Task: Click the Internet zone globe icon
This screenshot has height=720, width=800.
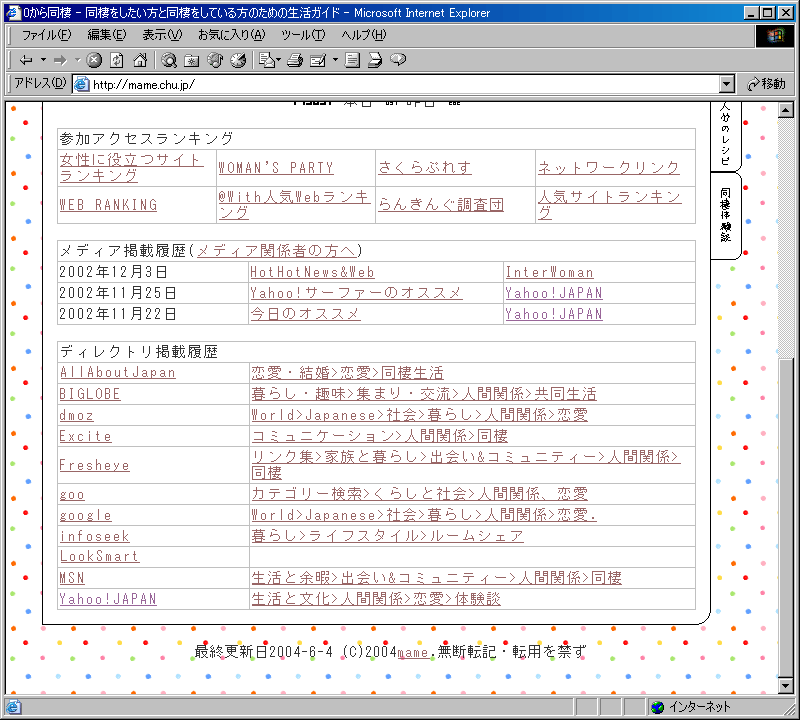Action: point(657,707)
